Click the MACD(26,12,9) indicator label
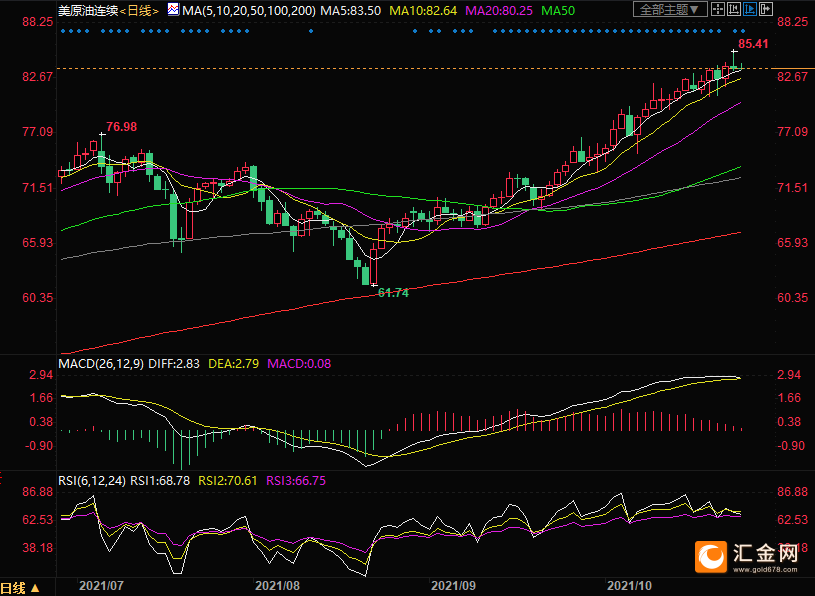The height and width of the screenshot is (596, 815). click(101, 364)
